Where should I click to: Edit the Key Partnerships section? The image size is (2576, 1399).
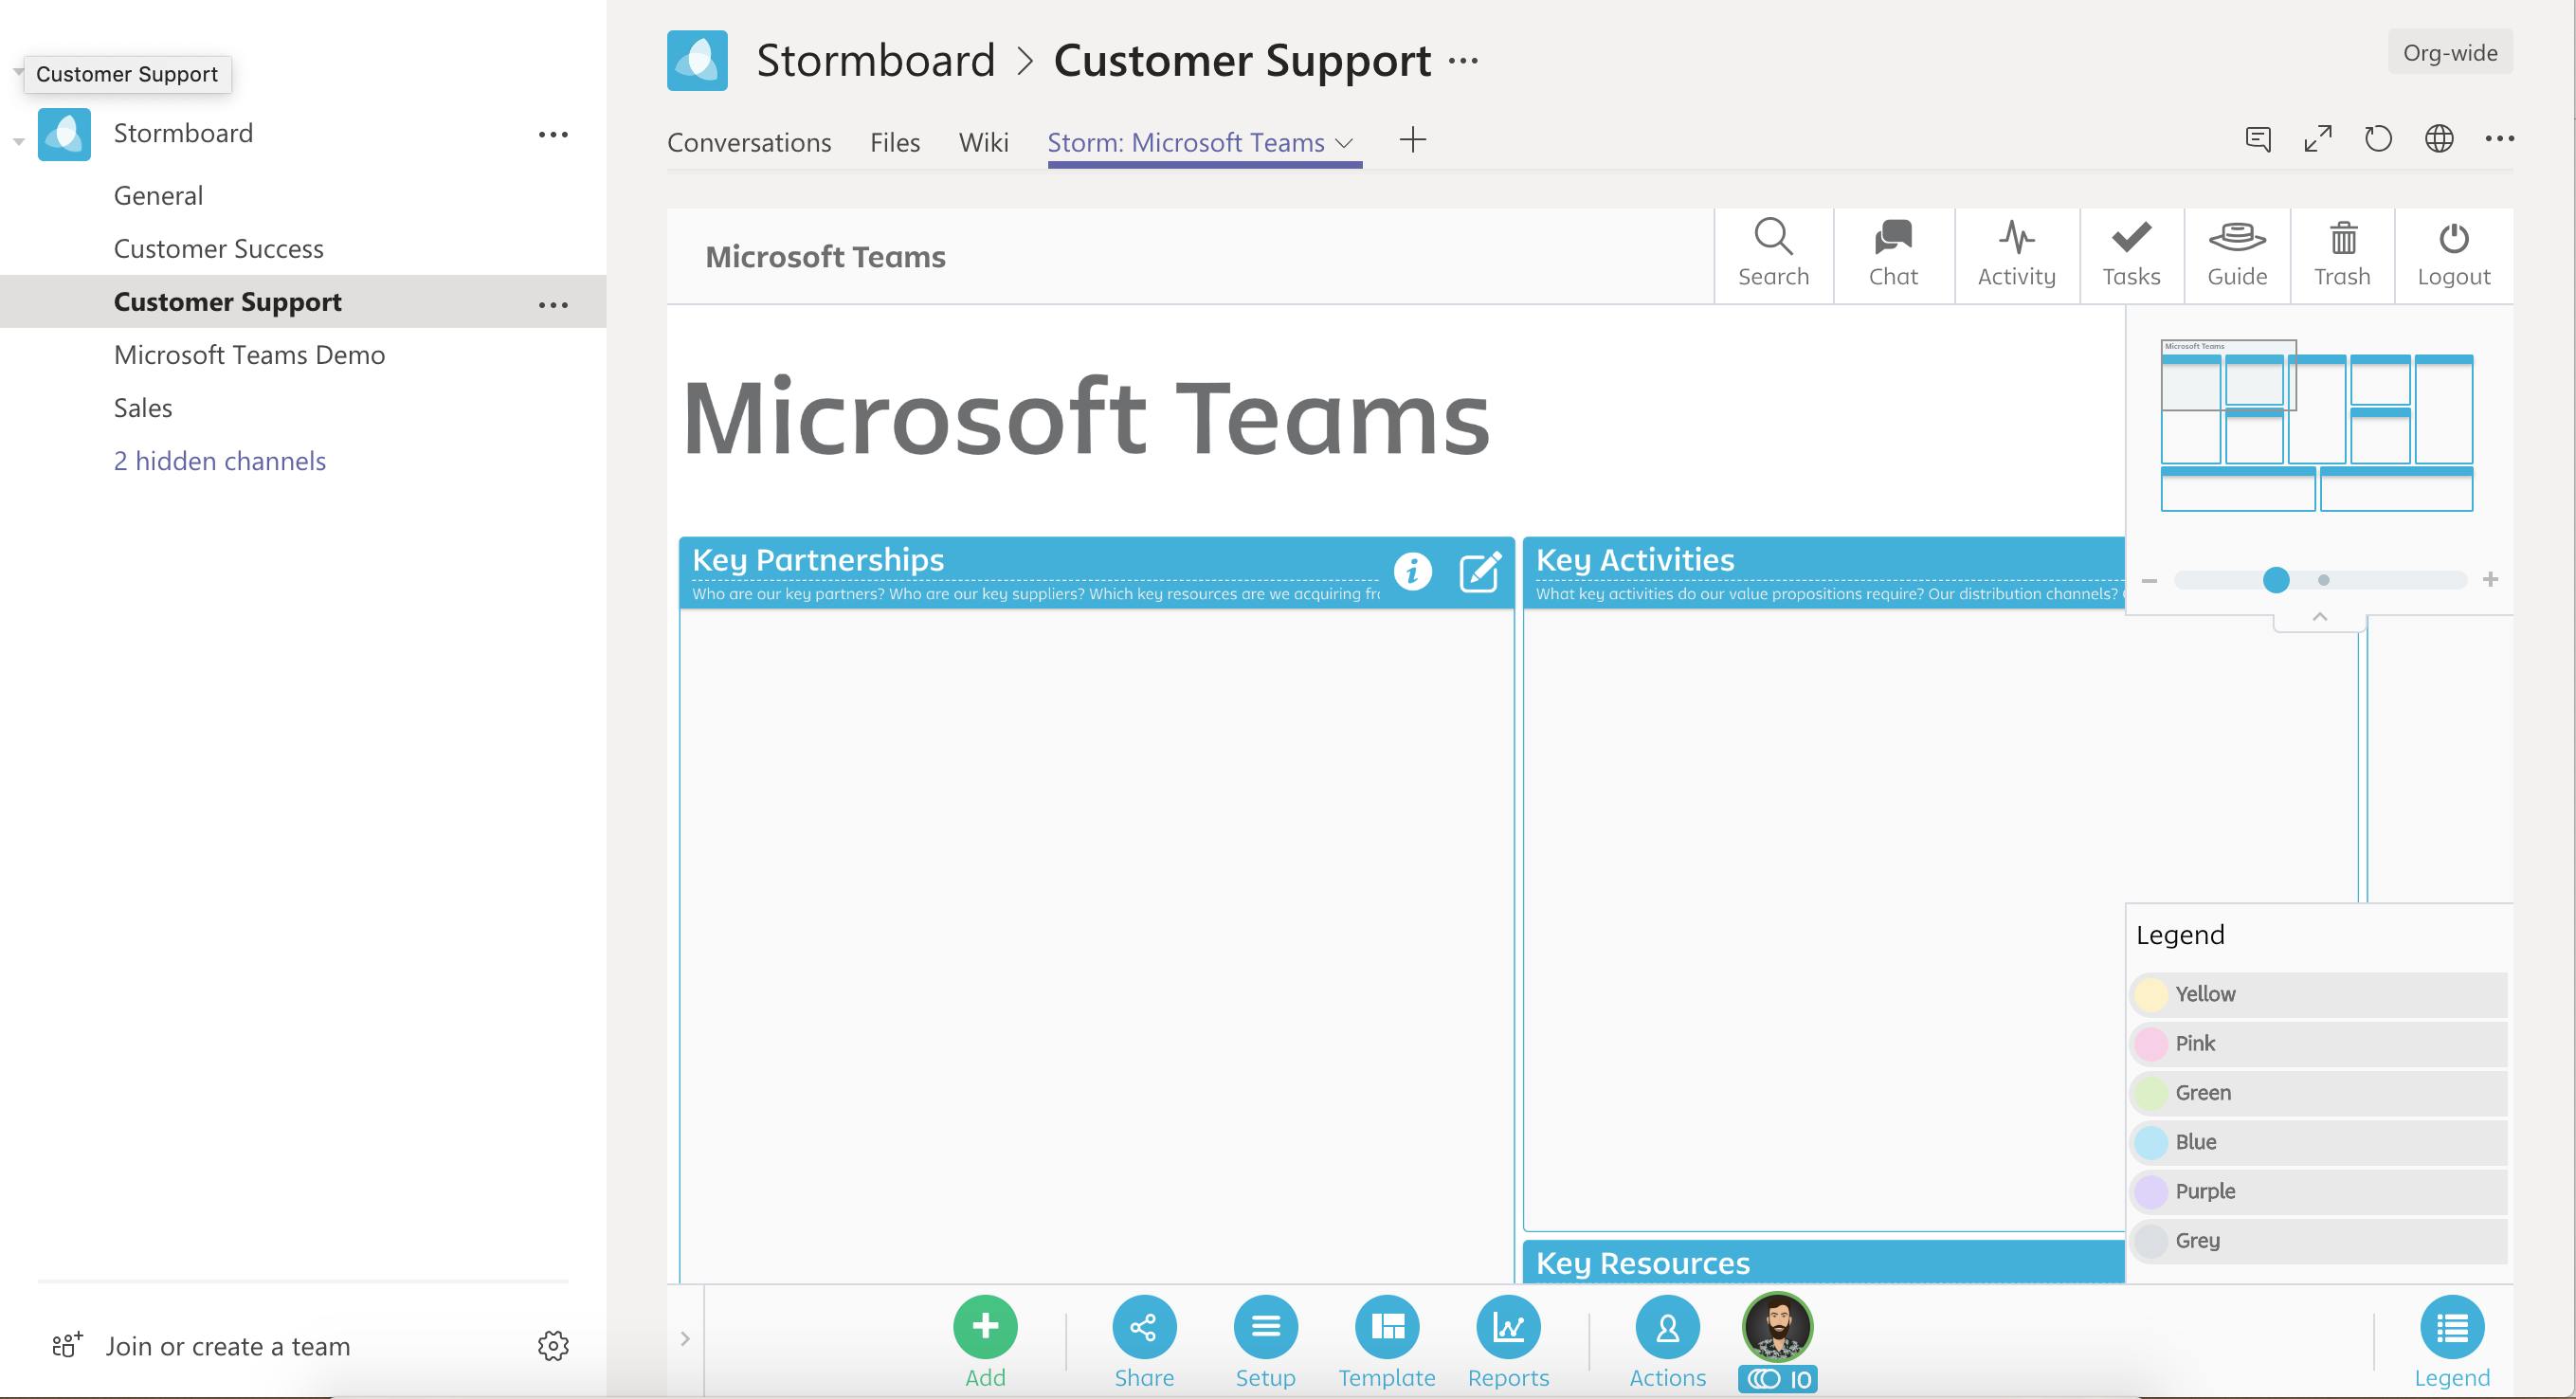[1480, 571]
